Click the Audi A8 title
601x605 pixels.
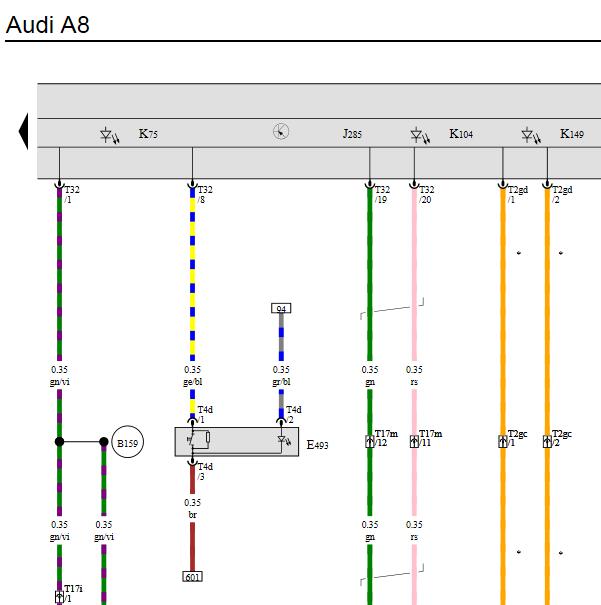point(47,25)
